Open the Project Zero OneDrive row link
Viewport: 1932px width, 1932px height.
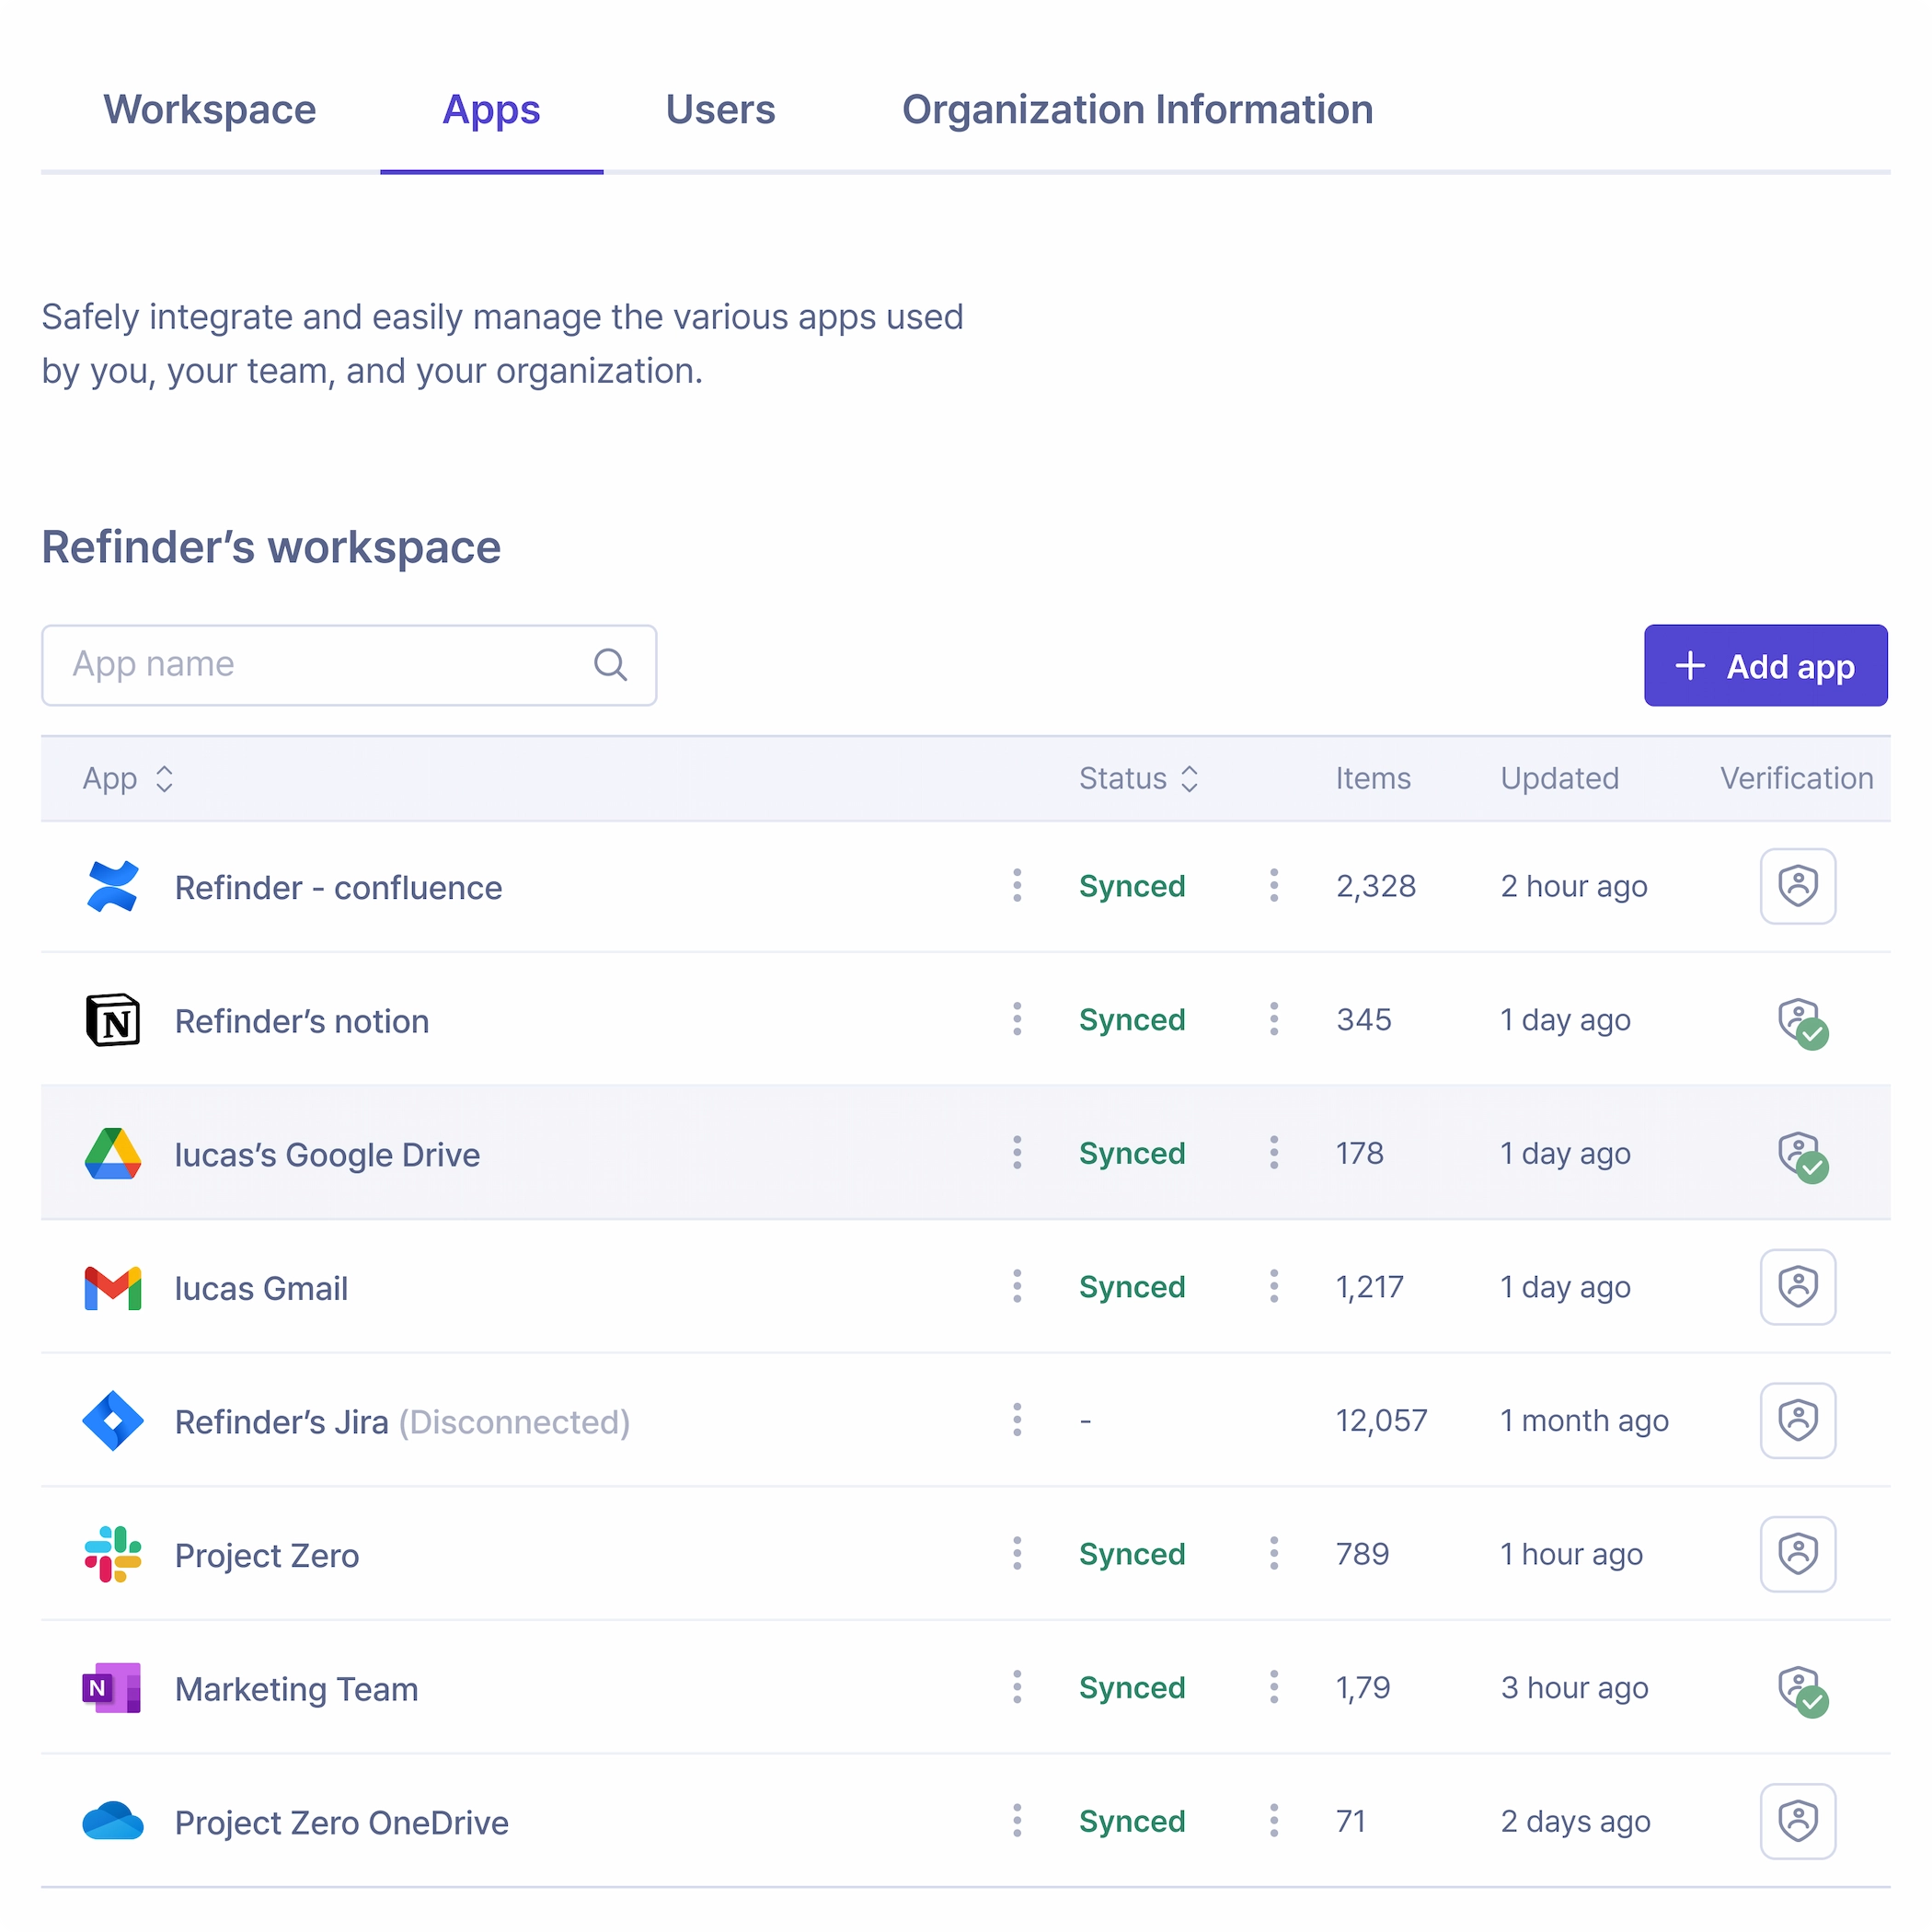(341, 1823)
